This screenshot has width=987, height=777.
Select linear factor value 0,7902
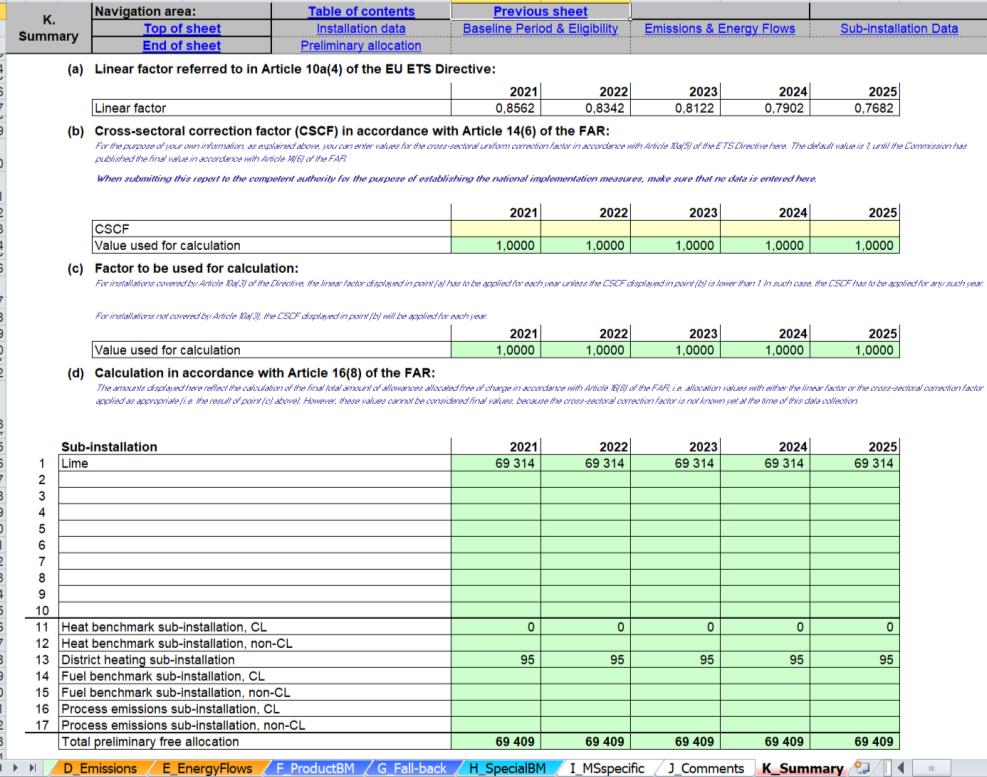(765, 108)
